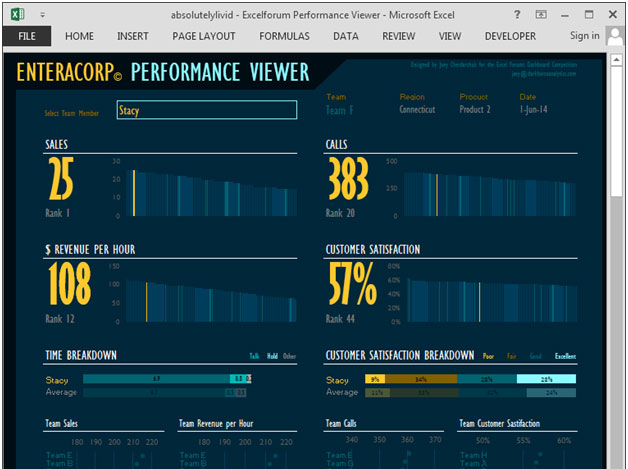
Task: Select the DEVELOPER tab
Action: tap(510, 36)
